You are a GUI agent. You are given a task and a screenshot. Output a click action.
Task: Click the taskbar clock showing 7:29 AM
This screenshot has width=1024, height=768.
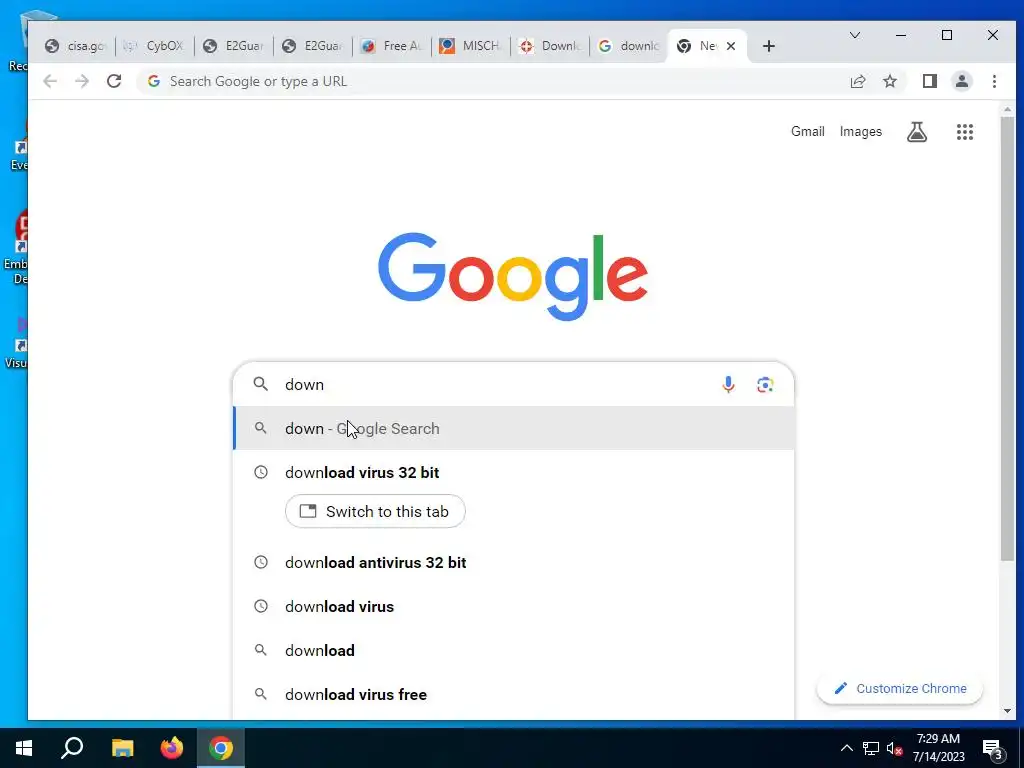938,748
